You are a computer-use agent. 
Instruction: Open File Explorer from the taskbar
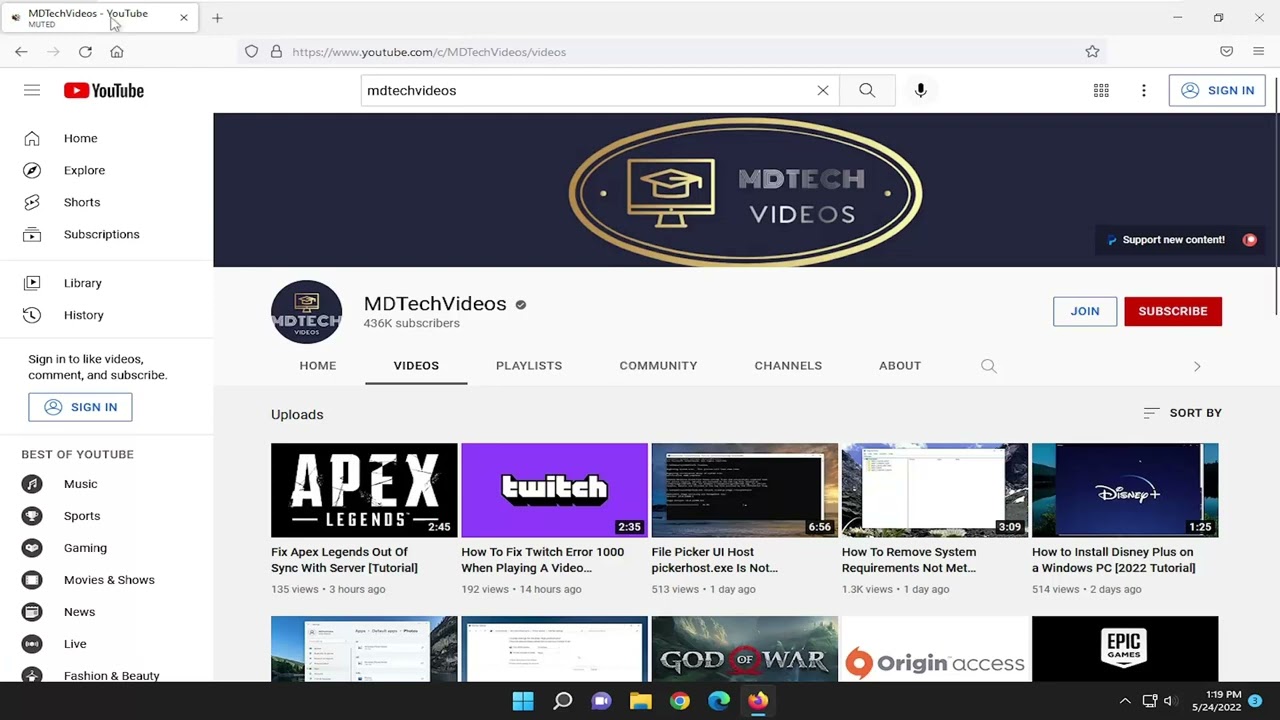640,701
